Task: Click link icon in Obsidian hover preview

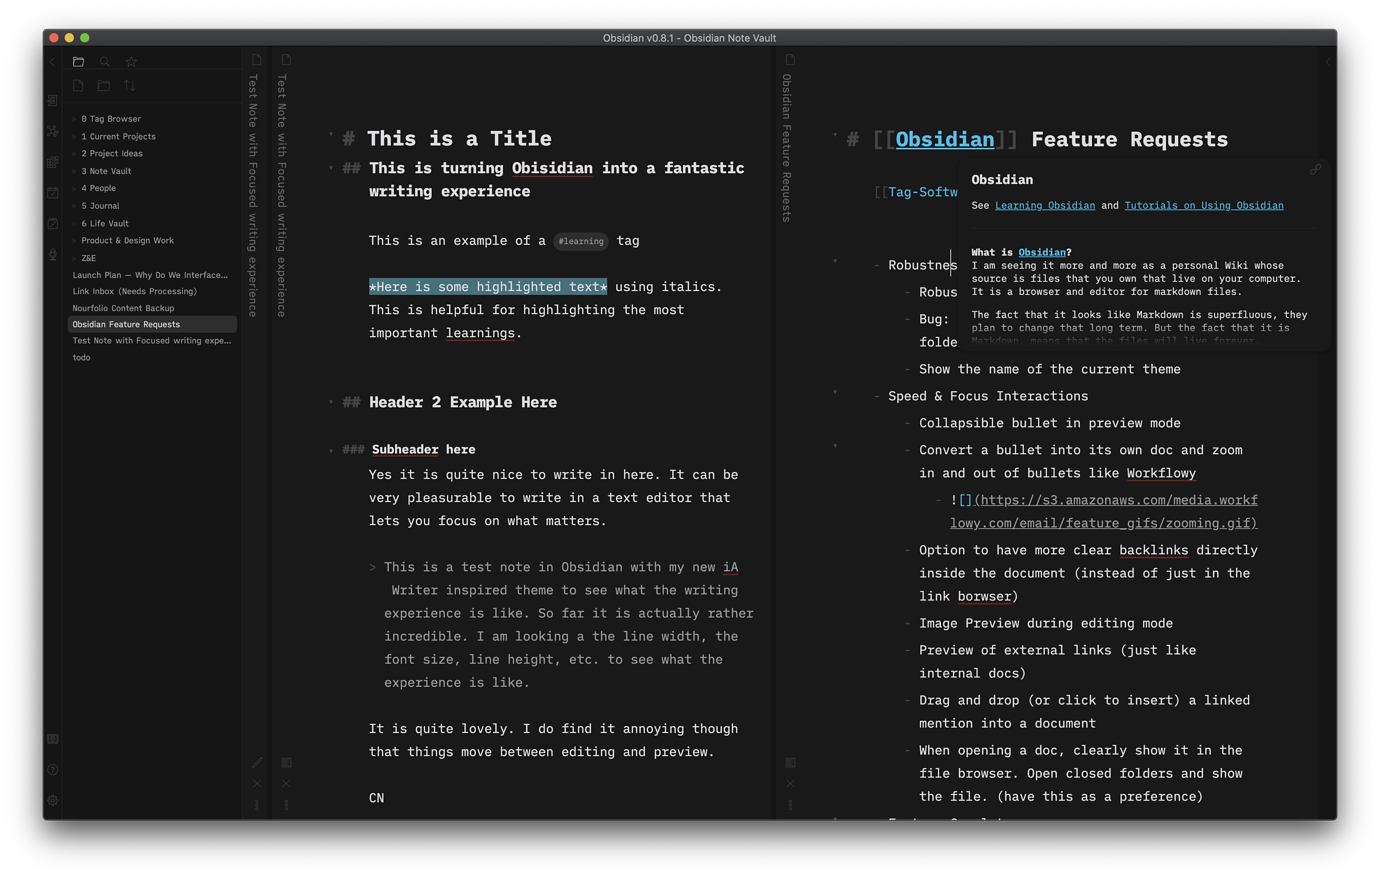Action: [x=1315, y=170]
